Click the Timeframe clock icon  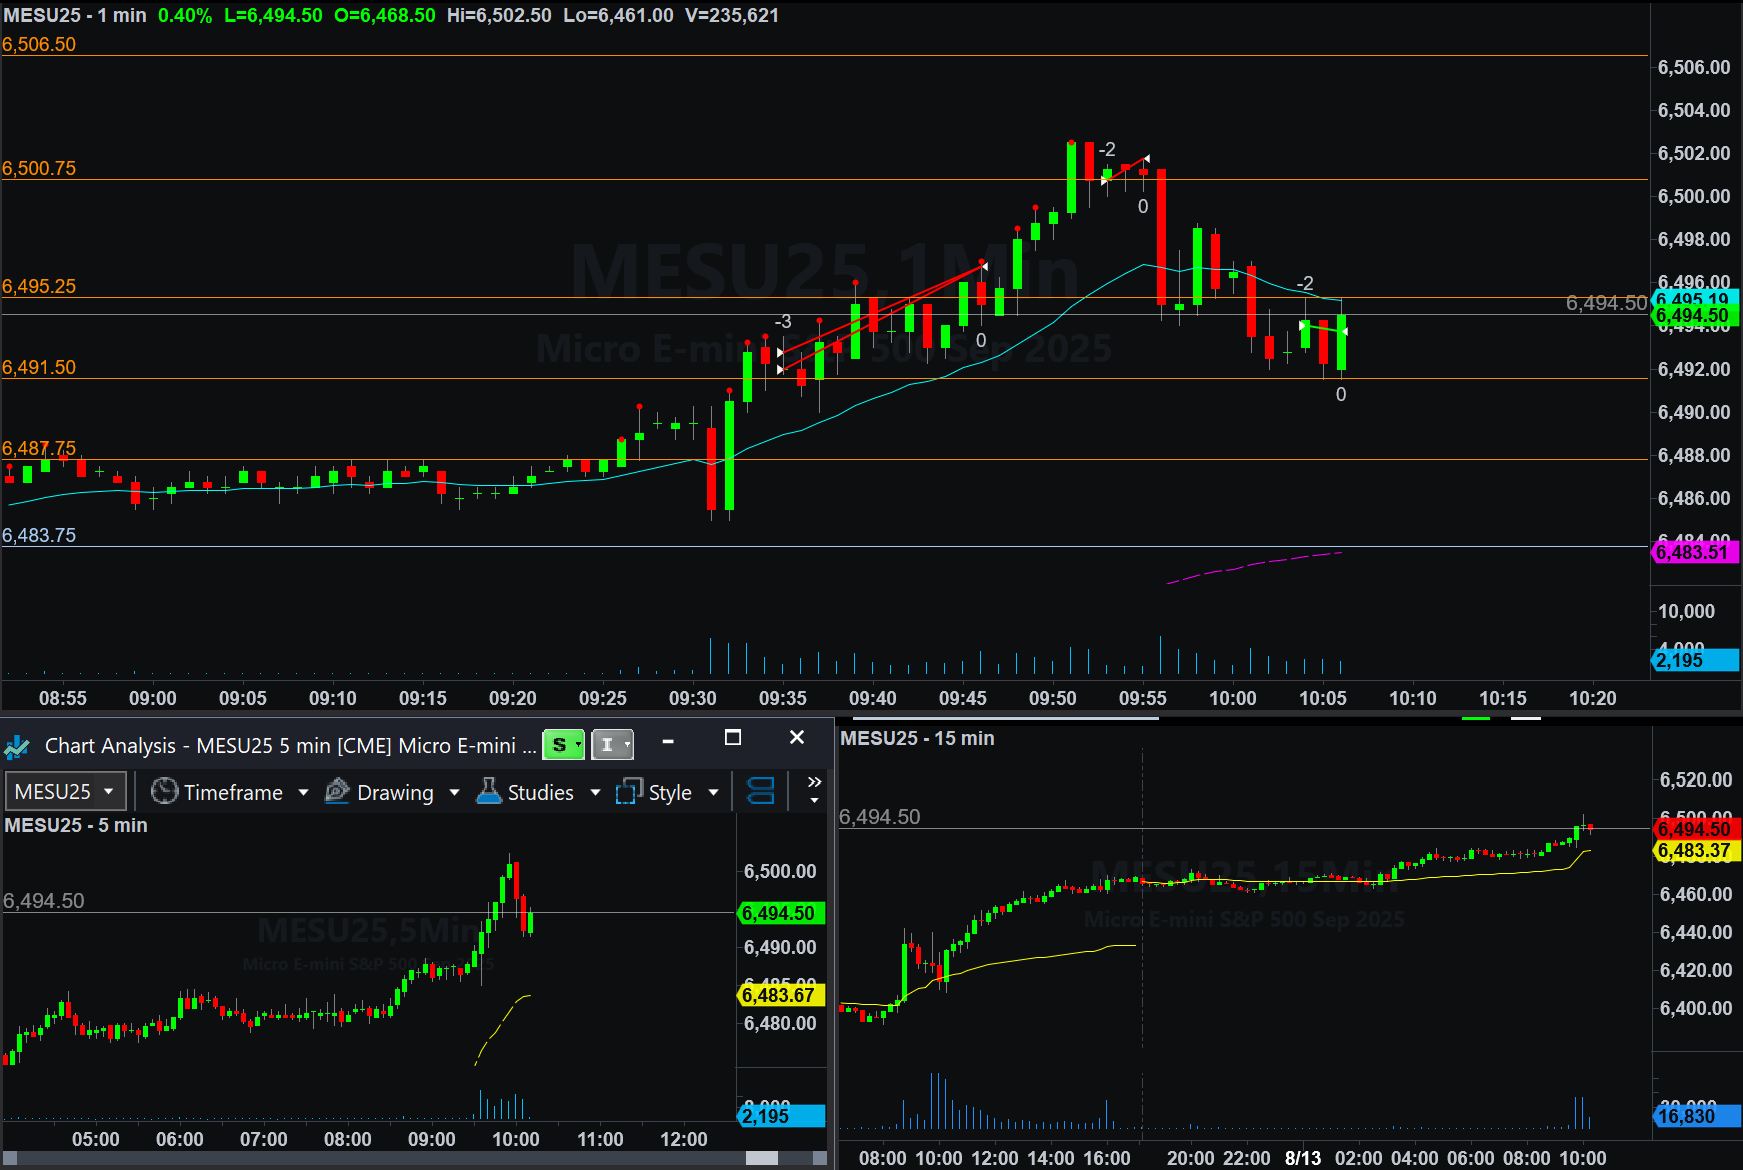[164, 792]
